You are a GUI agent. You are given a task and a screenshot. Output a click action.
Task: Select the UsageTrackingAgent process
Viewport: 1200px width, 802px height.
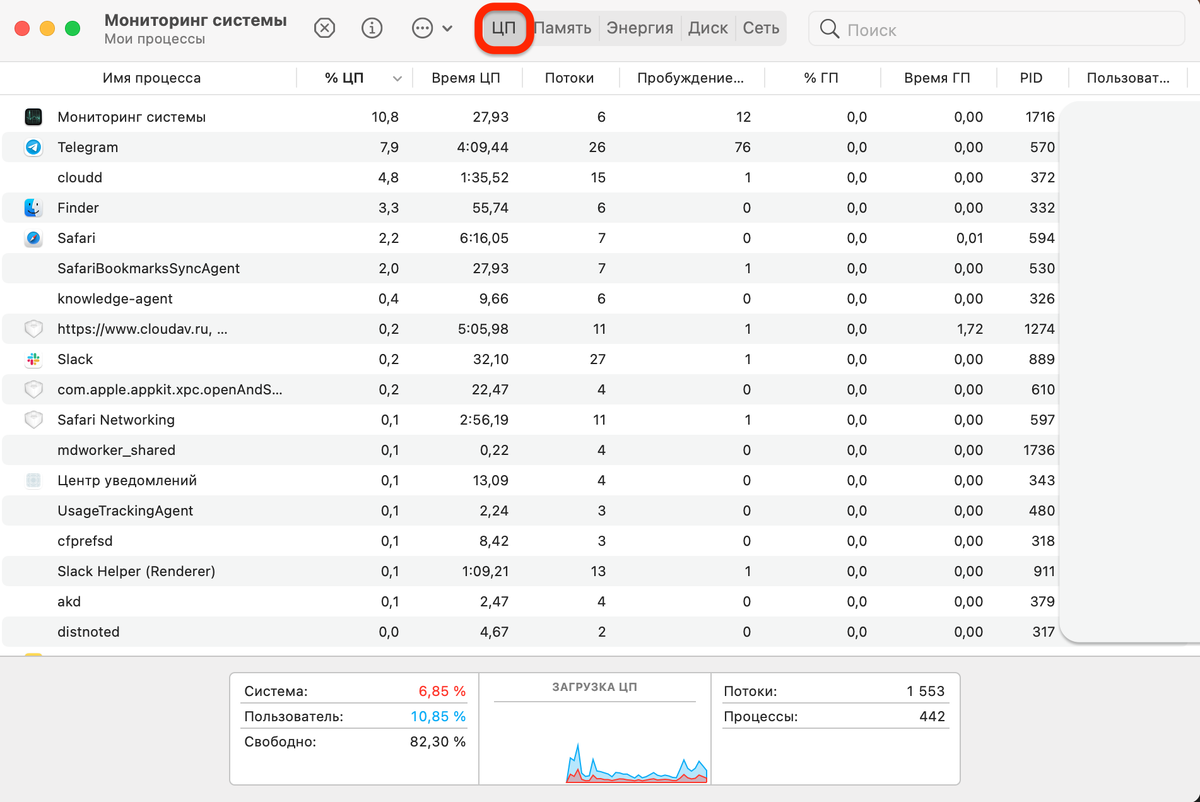530,511
